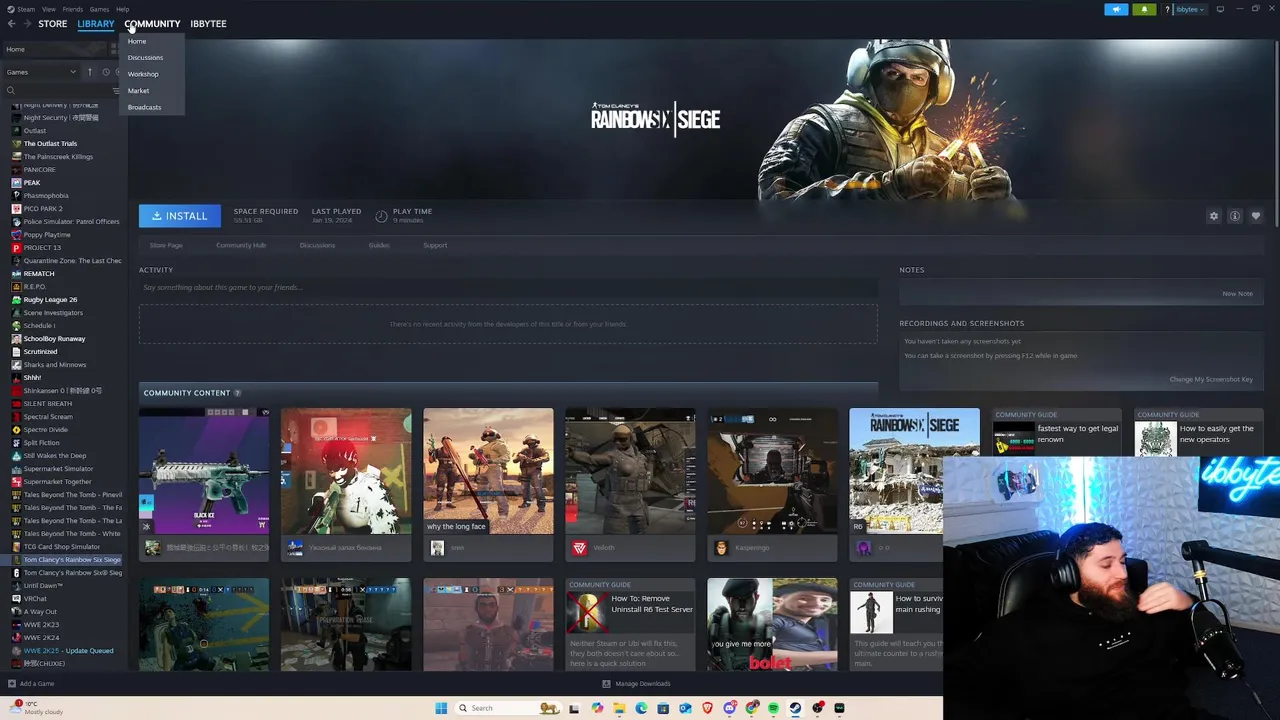Open Brave browser on taskbar
Screen dimensions: 1280x720
pos(707,708)
